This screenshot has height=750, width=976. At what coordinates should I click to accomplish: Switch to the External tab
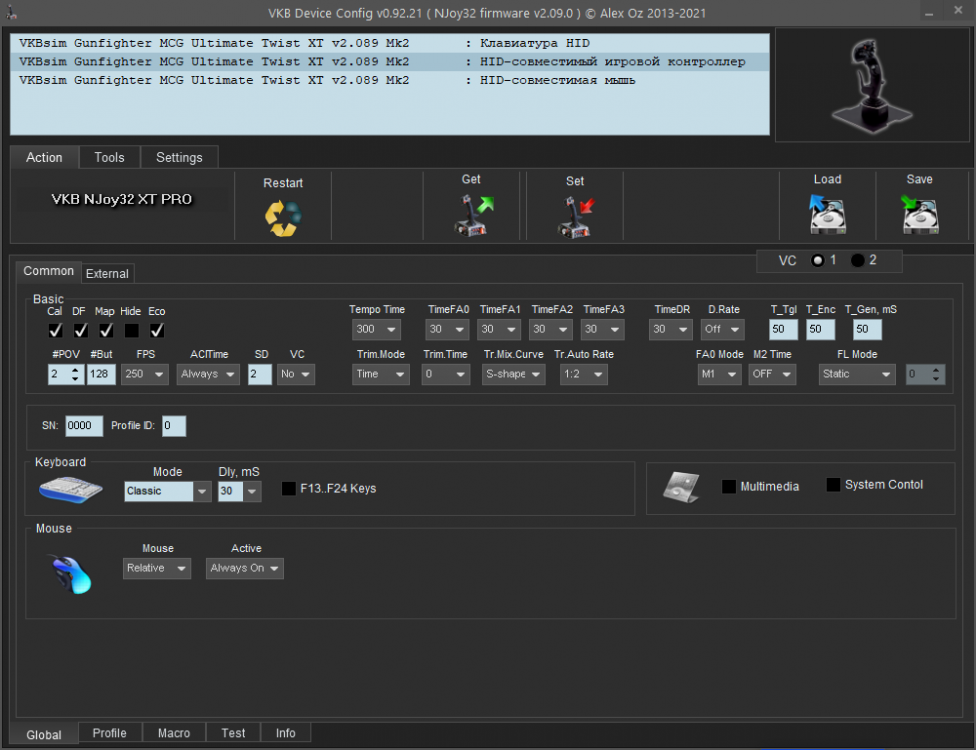coord(107,273)
